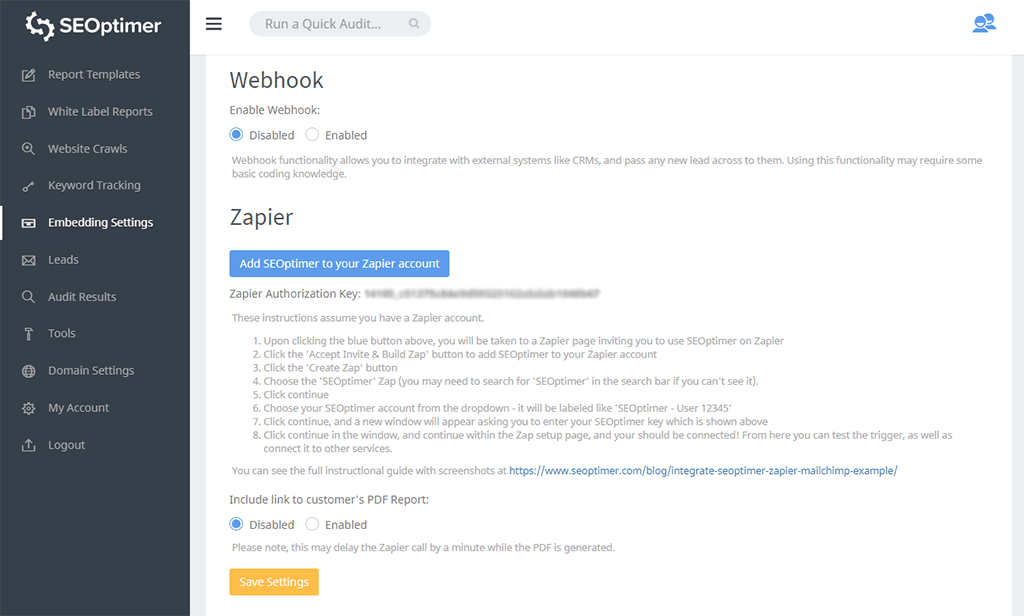Screen dimensions: 1024x616
Task: Open the Embedding Settings menu item
Action: pyautogui.click(x=100, y=223)
